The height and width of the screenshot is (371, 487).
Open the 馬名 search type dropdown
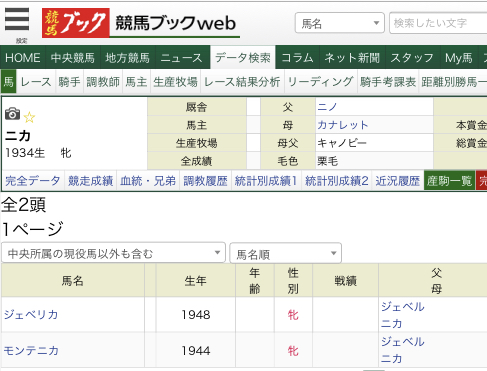pyautogui.click(x=340, y=23)
